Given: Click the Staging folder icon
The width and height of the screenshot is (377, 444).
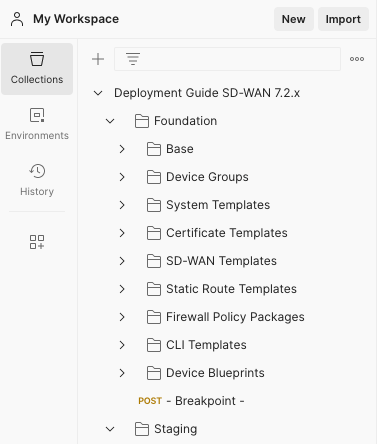Looking at the screenshot, I should coord(142,429).
